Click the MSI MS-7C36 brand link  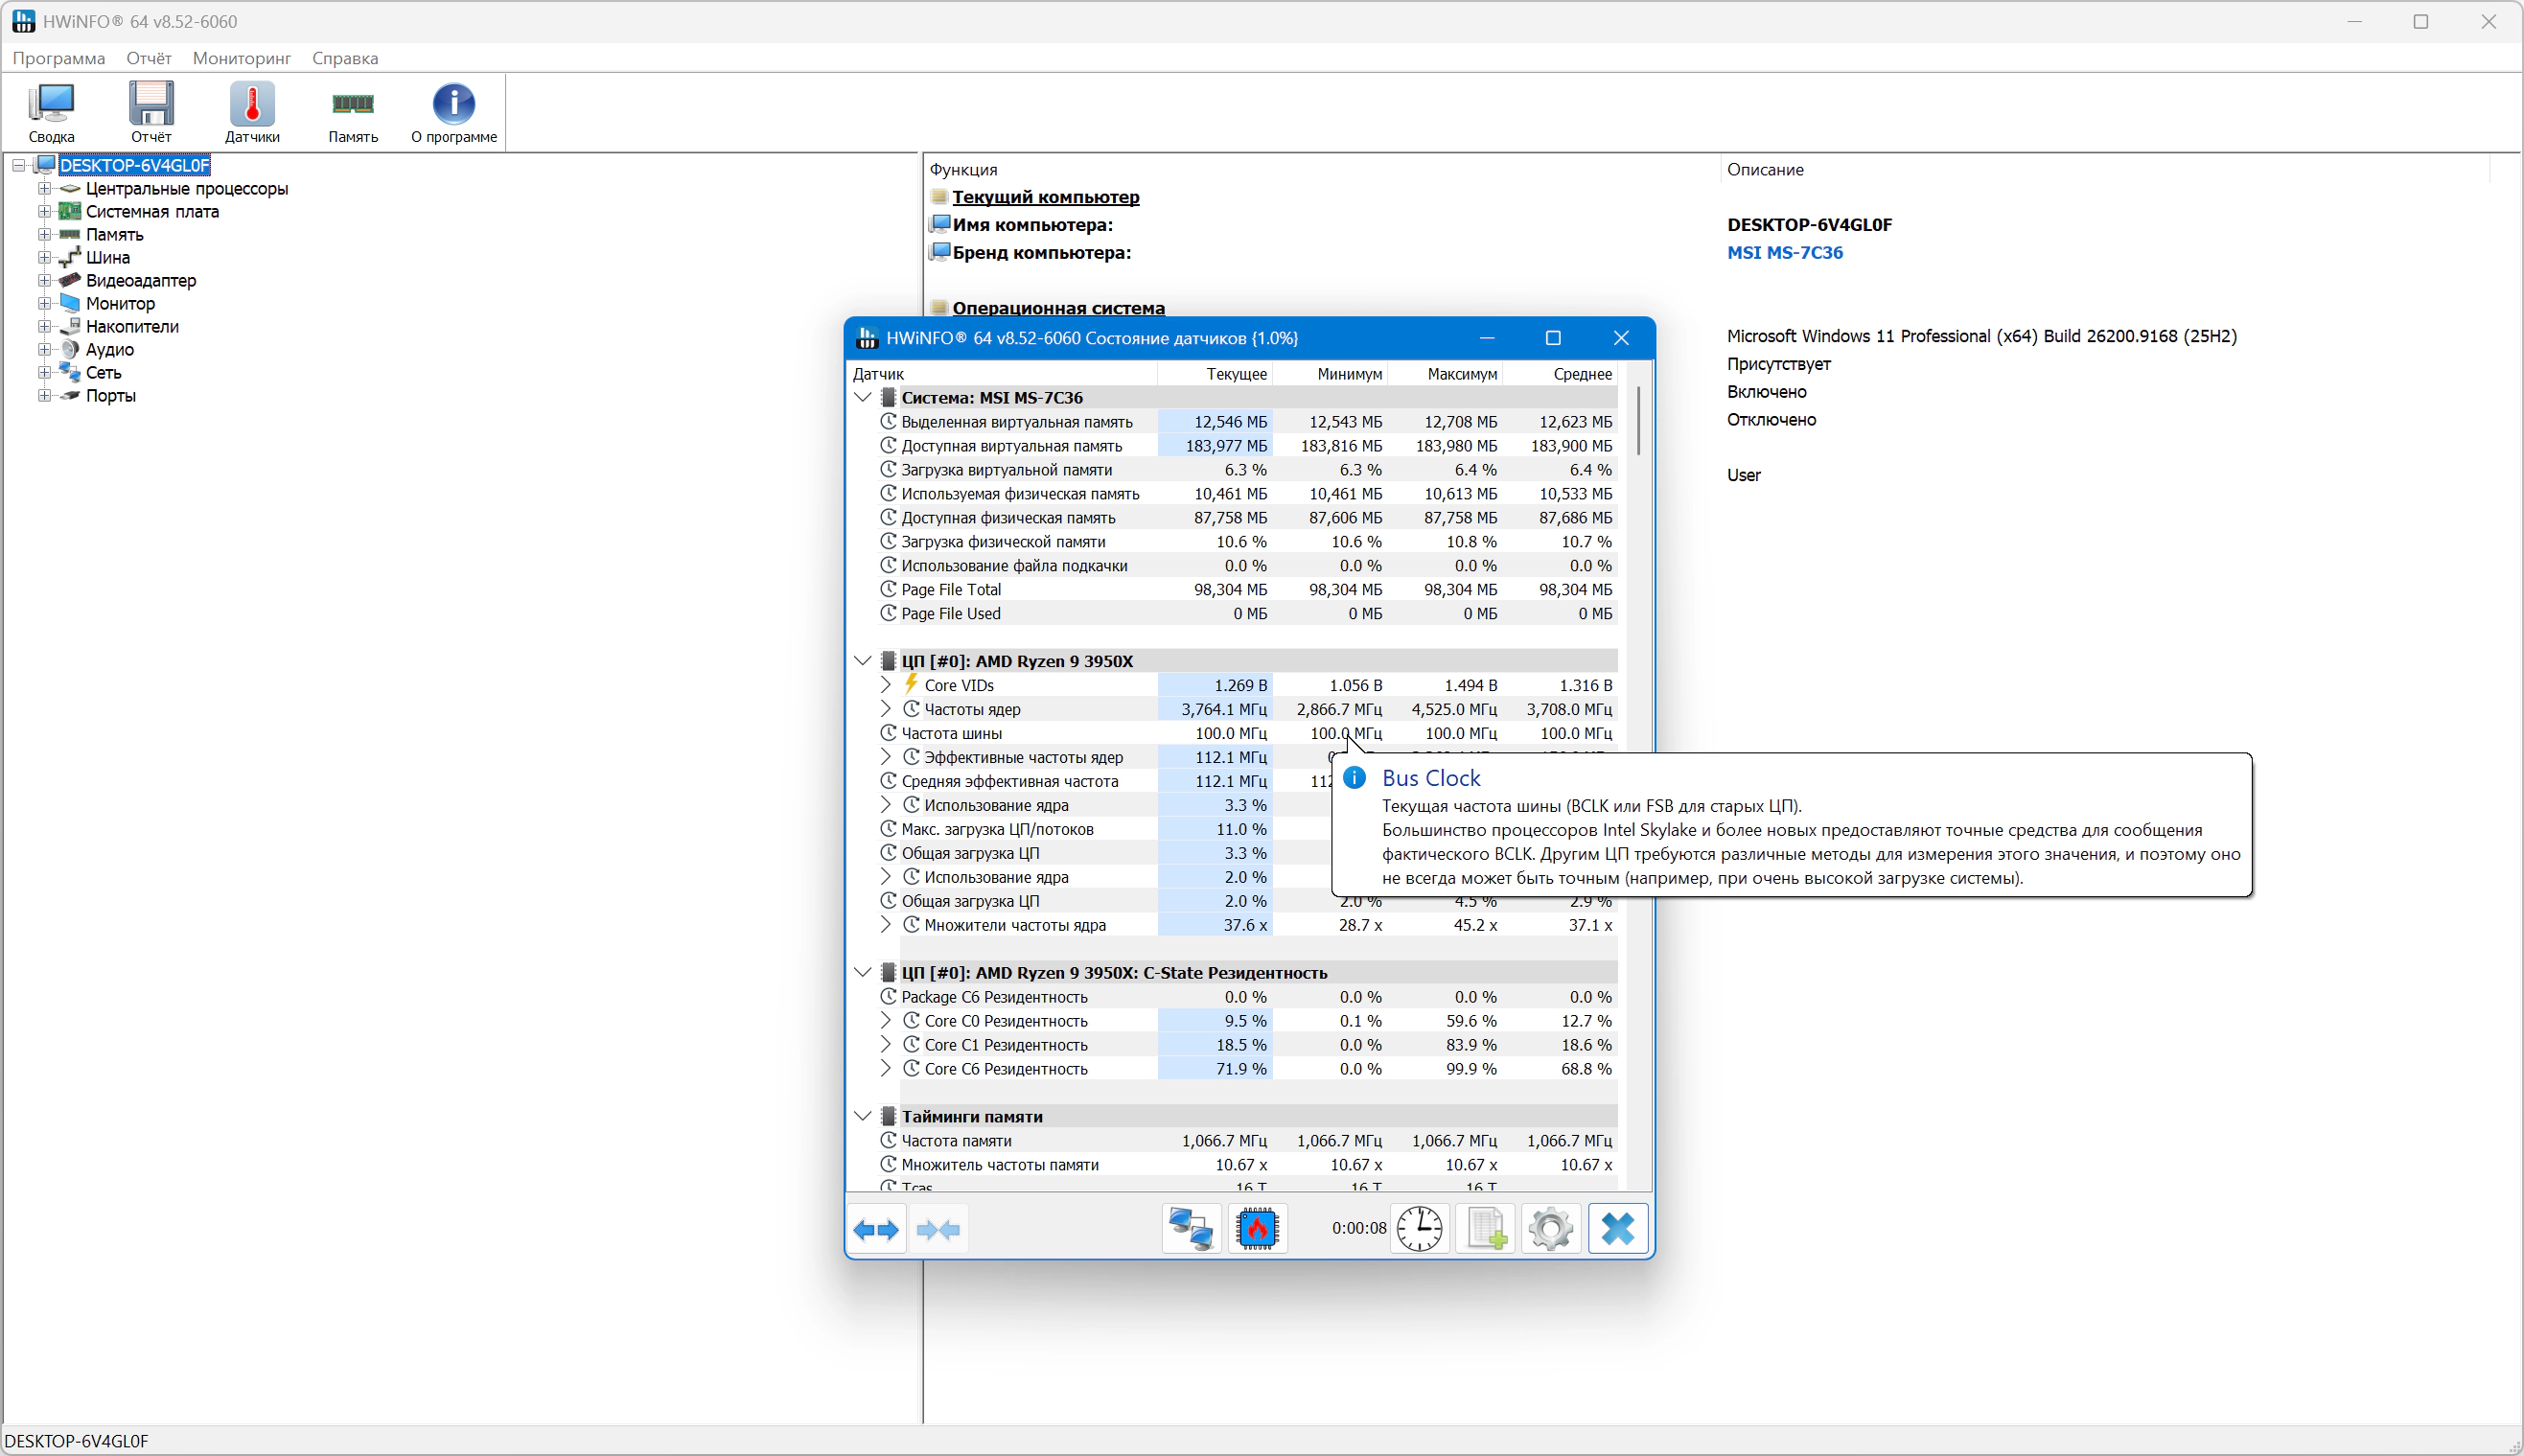[1785, 253]
